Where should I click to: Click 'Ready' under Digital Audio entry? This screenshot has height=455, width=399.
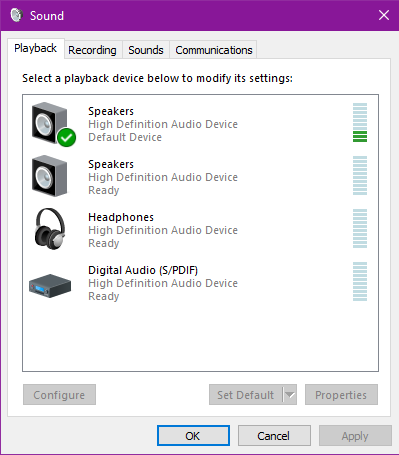tap(104, 296)
